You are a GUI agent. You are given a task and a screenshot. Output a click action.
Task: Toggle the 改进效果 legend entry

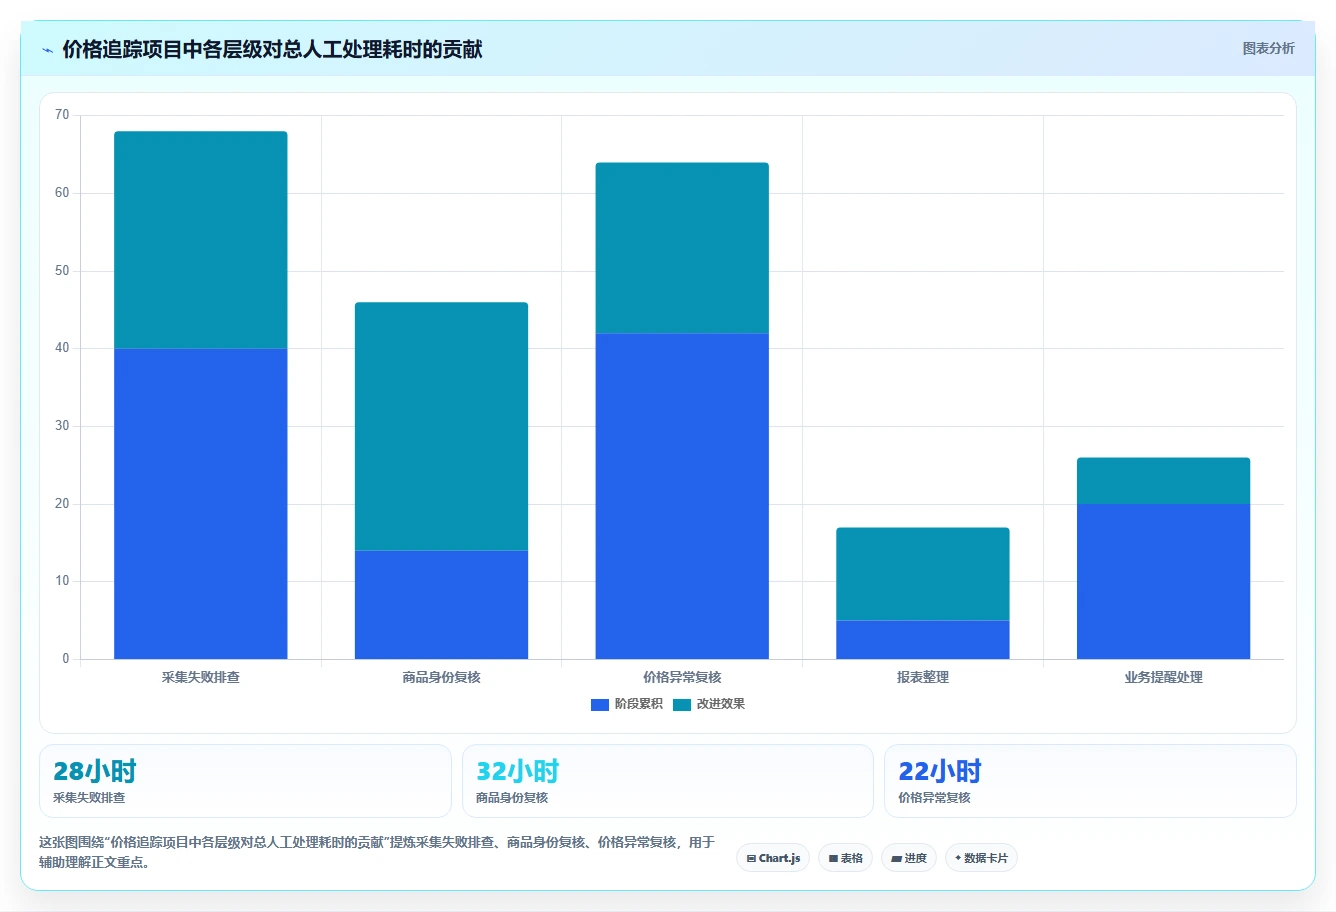(709, 704)
